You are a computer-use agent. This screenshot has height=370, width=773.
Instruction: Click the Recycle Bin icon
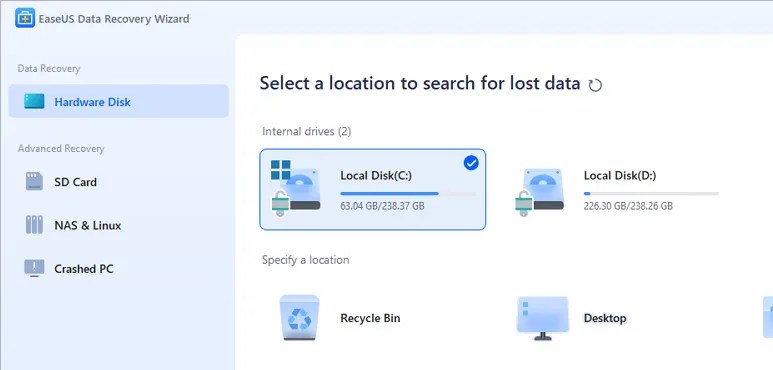(x=299, y=317)
